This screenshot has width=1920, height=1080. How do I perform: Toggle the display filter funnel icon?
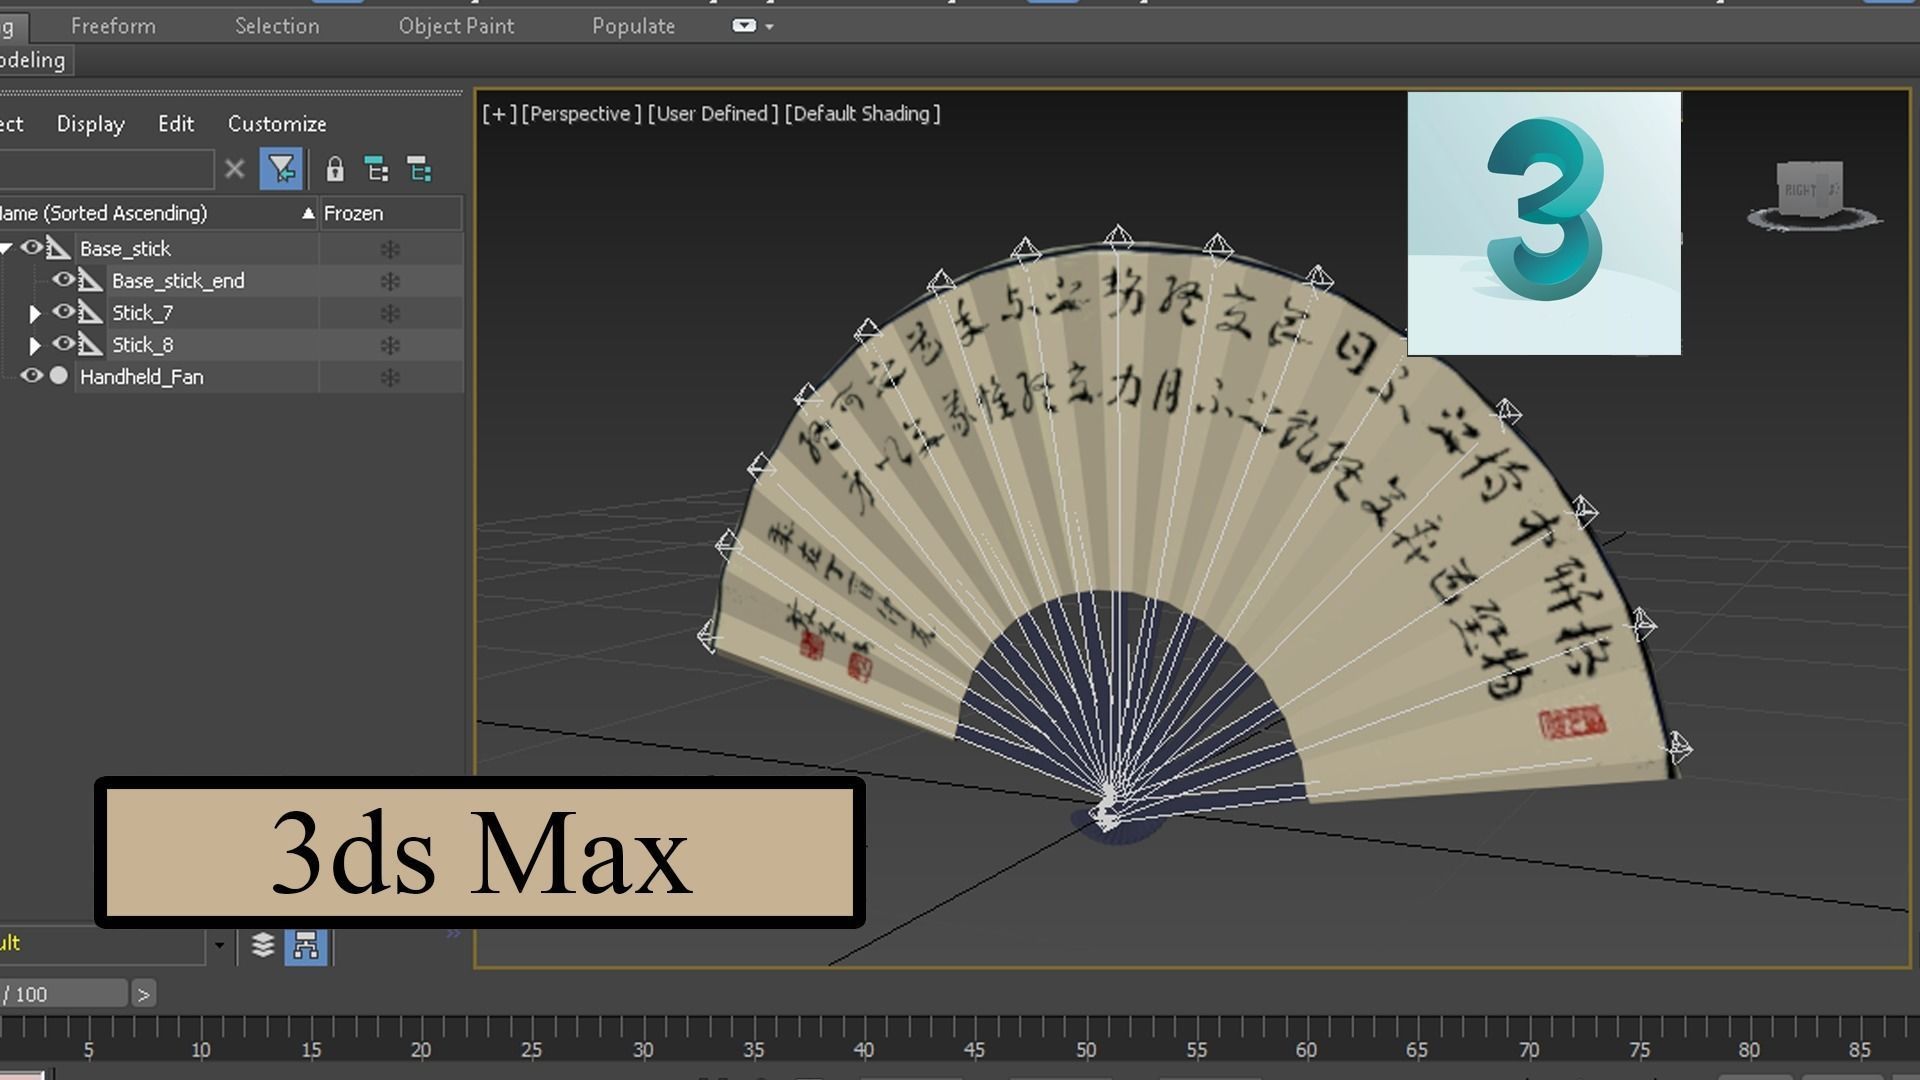[281, 169]
